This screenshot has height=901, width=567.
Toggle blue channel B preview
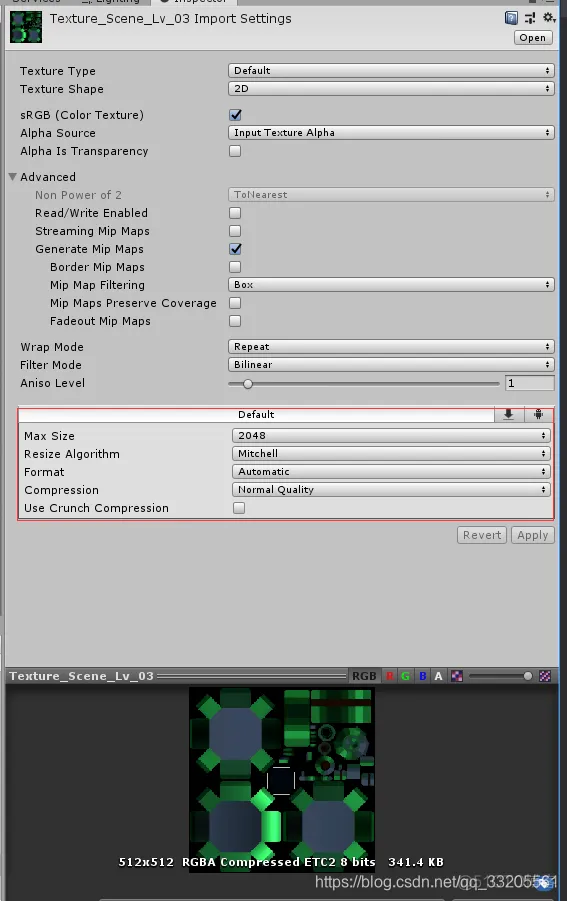(423, 676)
